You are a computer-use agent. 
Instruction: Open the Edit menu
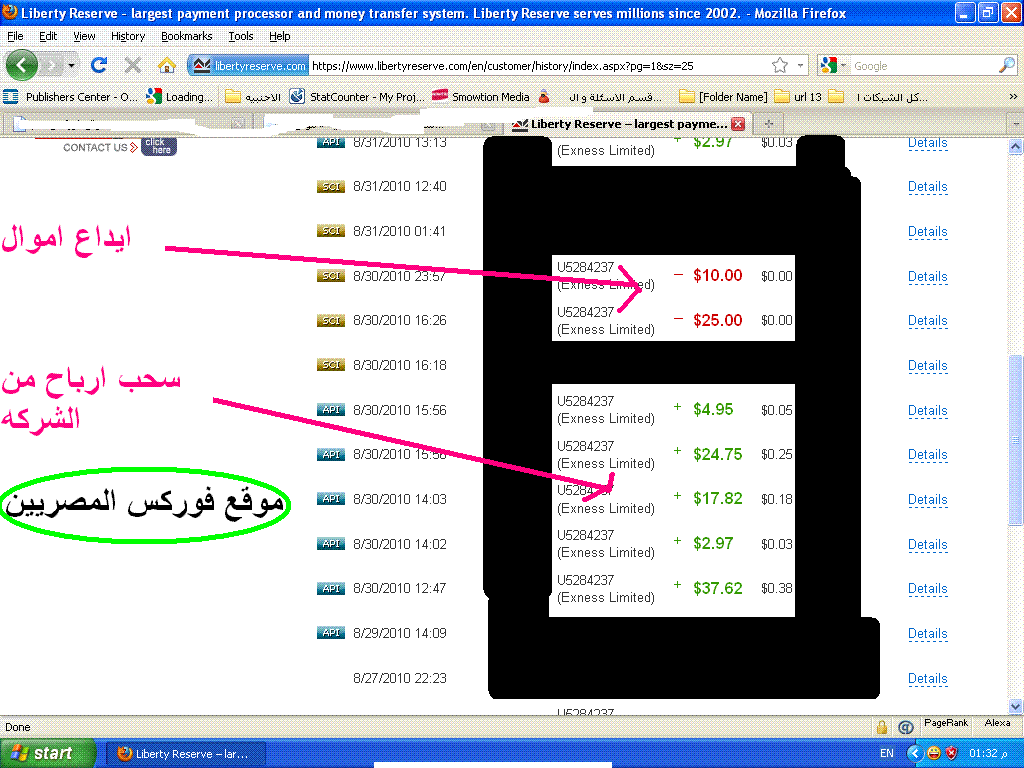[48, 36]
